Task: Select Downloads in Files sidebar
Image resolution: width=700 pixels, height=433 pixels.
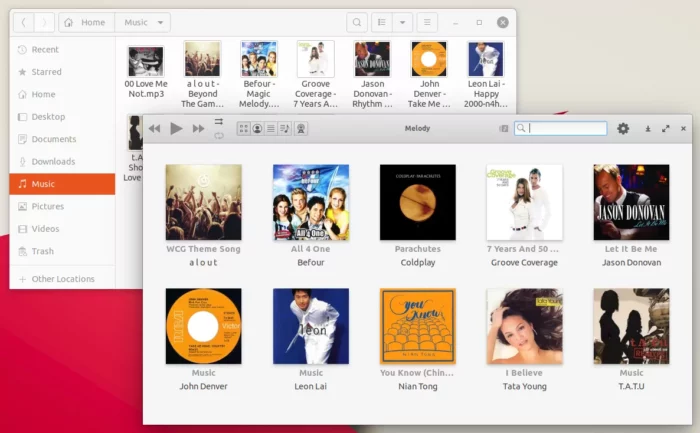Action: (62, 161)
